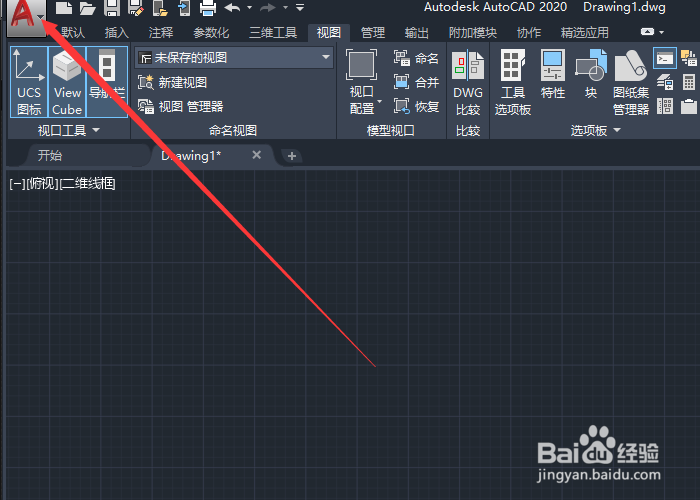This screenshot has height=500, width=700.
Task: Open the ribbon minimize options dropdown arrow
Action: coord(662,32)
